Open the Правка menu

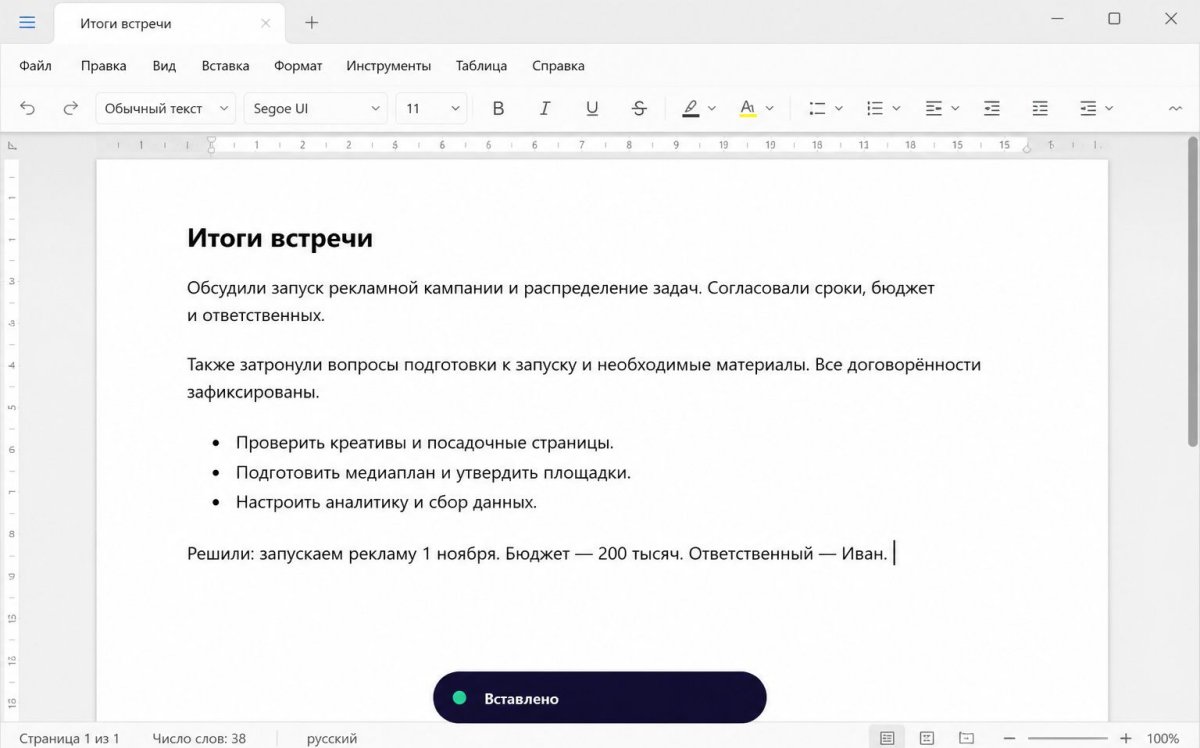pyautogui.click(x=104, y=66)
